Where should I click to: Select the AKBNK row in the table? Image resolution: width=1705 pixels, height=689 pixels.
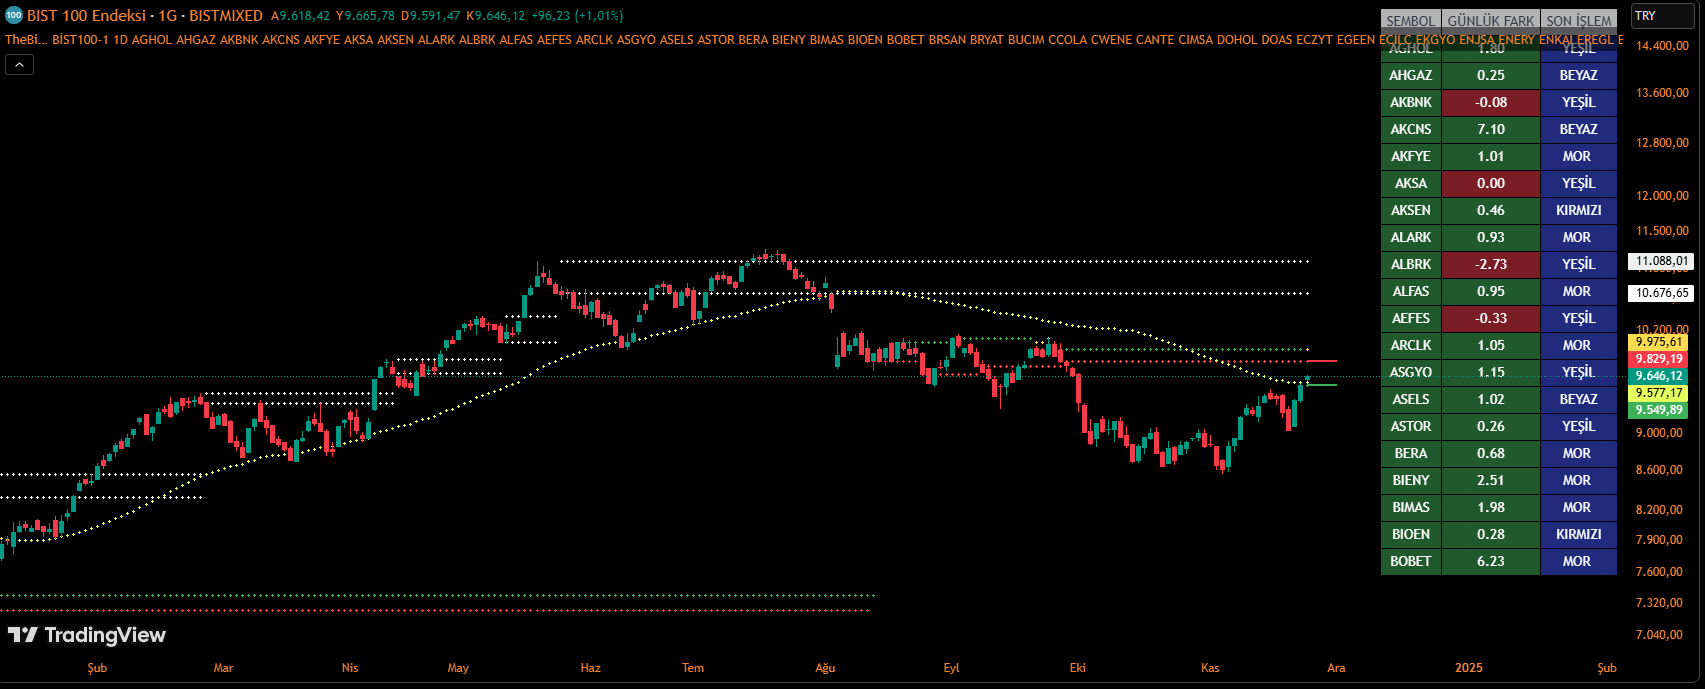[x=1411, y=102]
